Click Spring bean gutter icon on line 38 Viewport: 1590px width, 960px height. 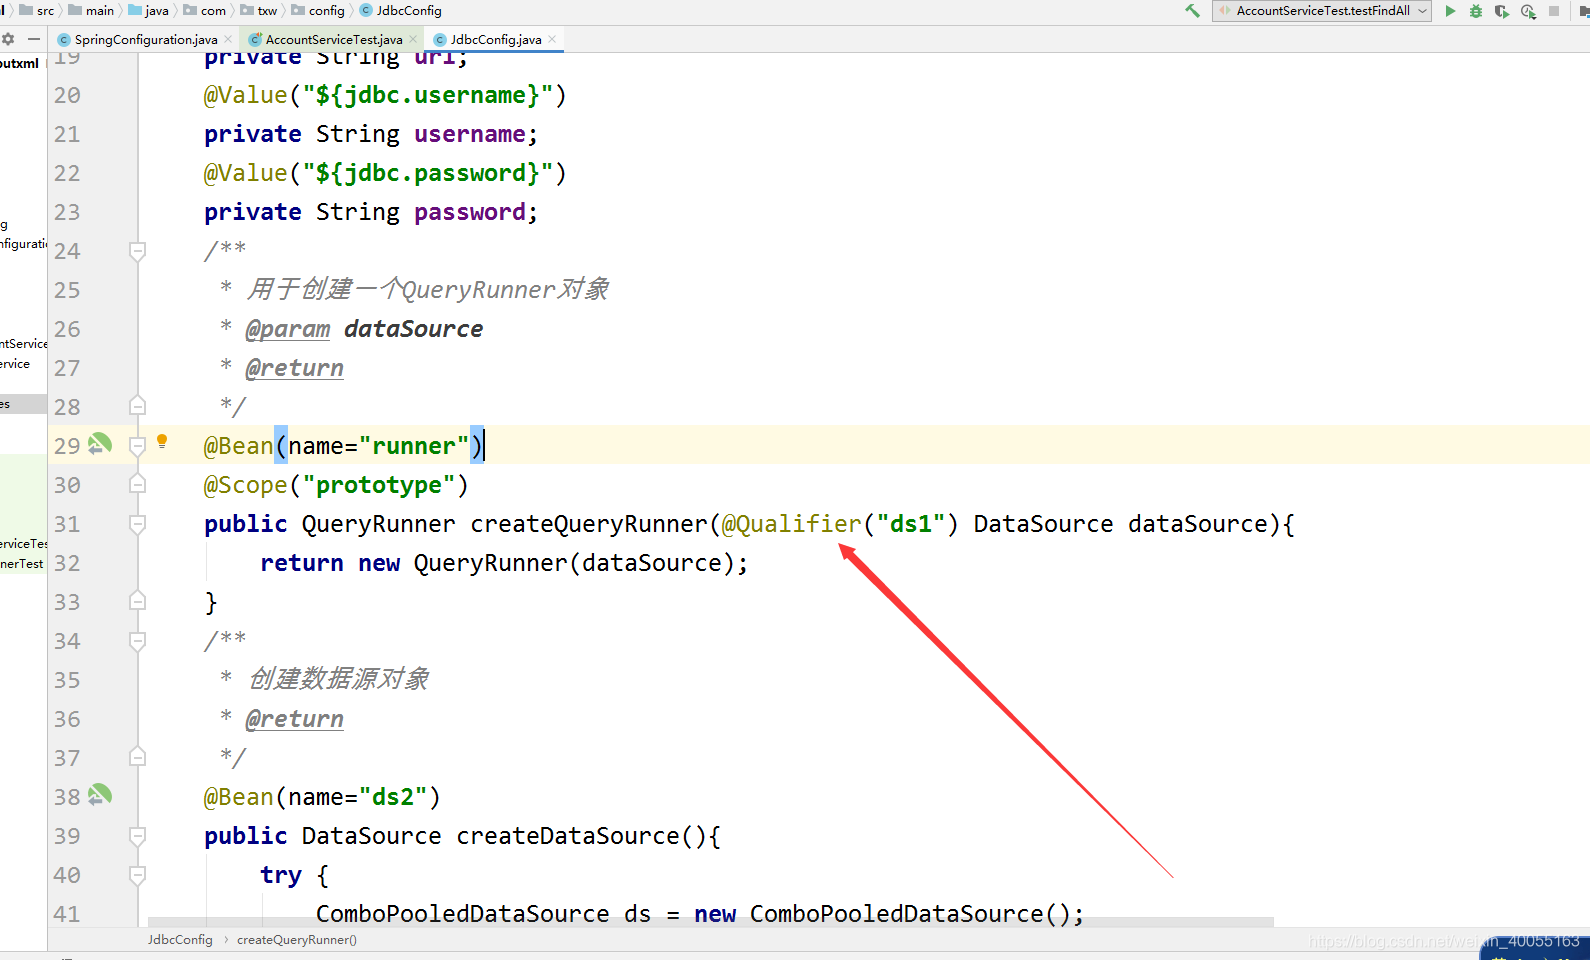100,795
